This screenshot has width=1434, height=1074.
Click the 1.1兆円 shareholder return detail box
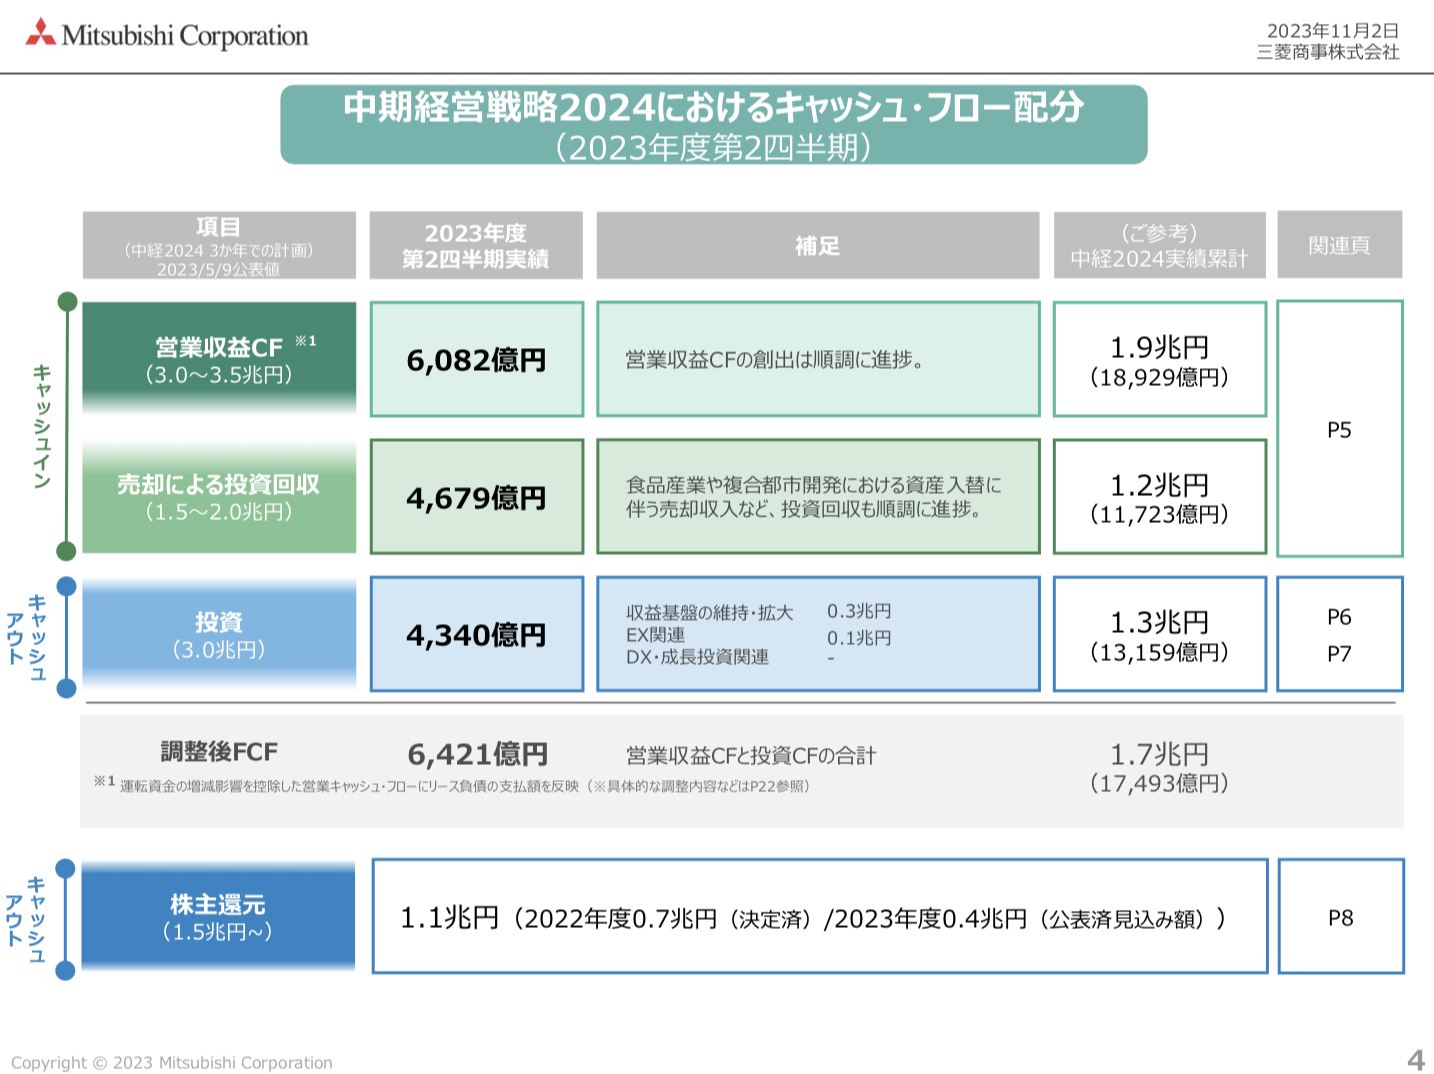(820, 916)
